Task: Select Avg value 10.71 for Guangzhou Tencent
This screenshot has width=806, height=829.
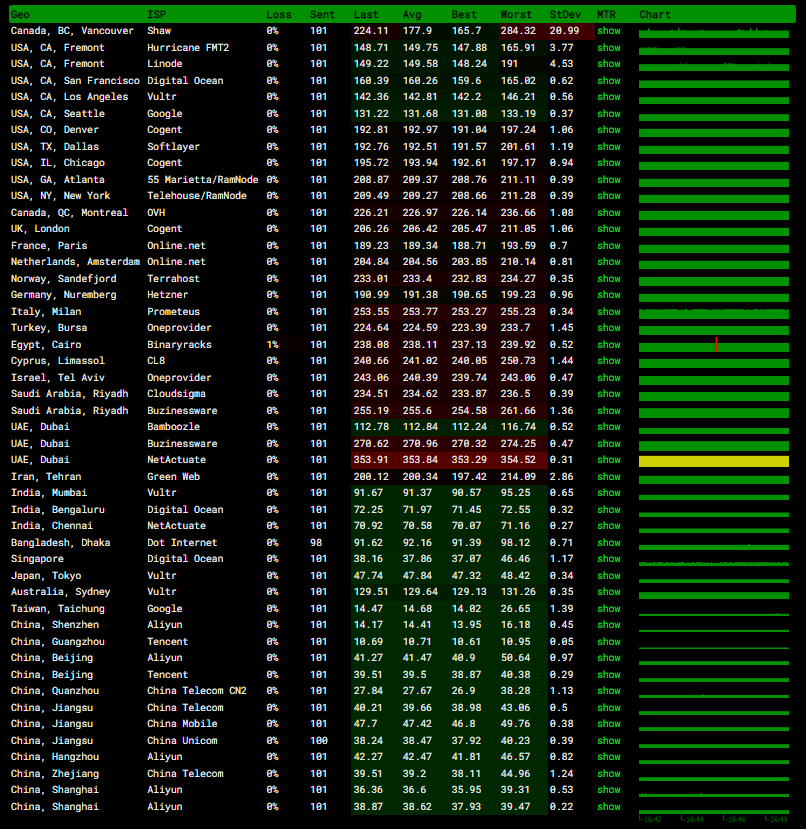Action: coord(417,642)
